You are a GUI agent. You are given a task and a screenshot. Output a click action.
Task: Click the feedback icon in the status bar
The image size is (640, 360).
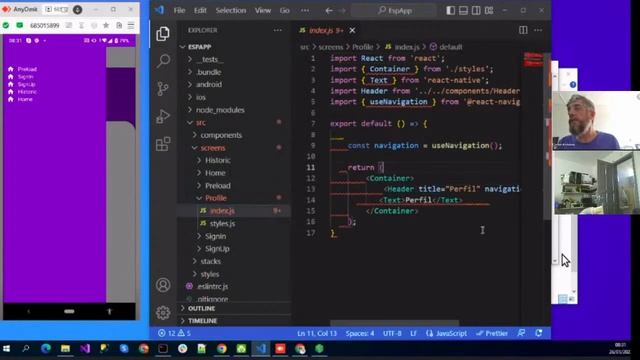(x=521, y=333)
